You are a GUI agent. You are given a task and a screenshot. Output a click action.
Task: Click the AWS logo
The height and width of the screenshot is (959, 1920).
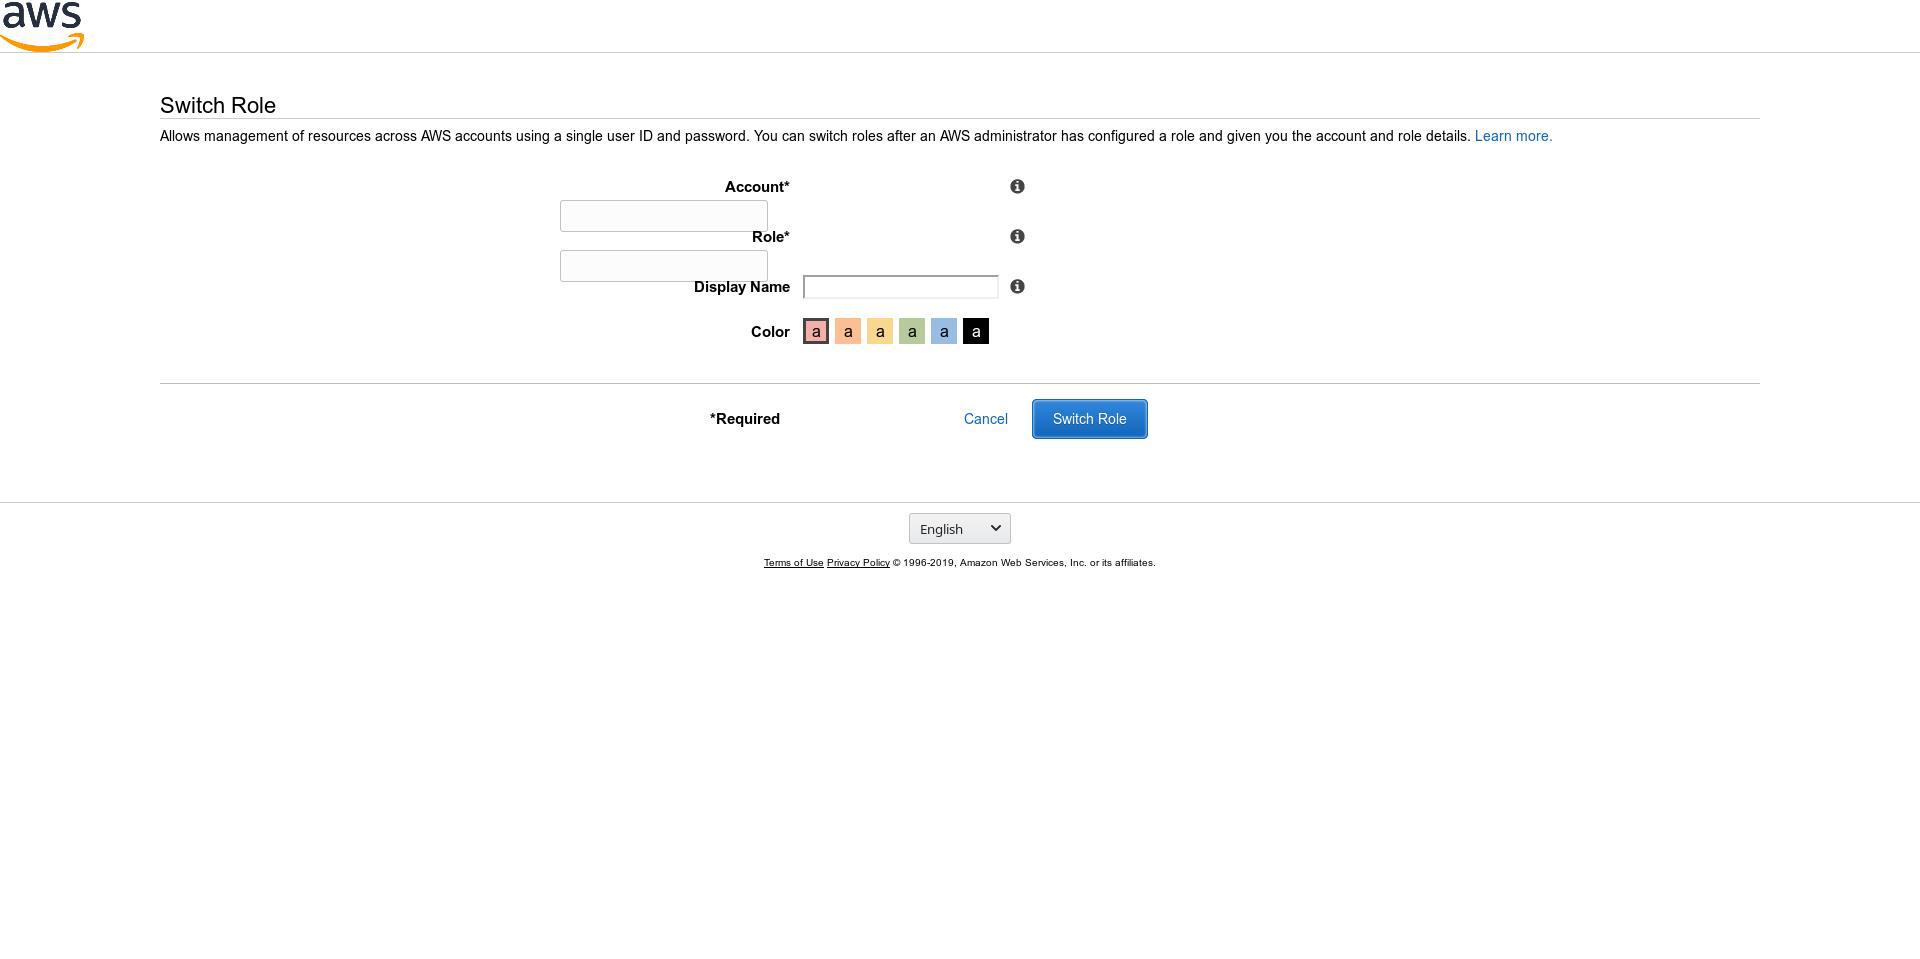[x=42, y=26]
